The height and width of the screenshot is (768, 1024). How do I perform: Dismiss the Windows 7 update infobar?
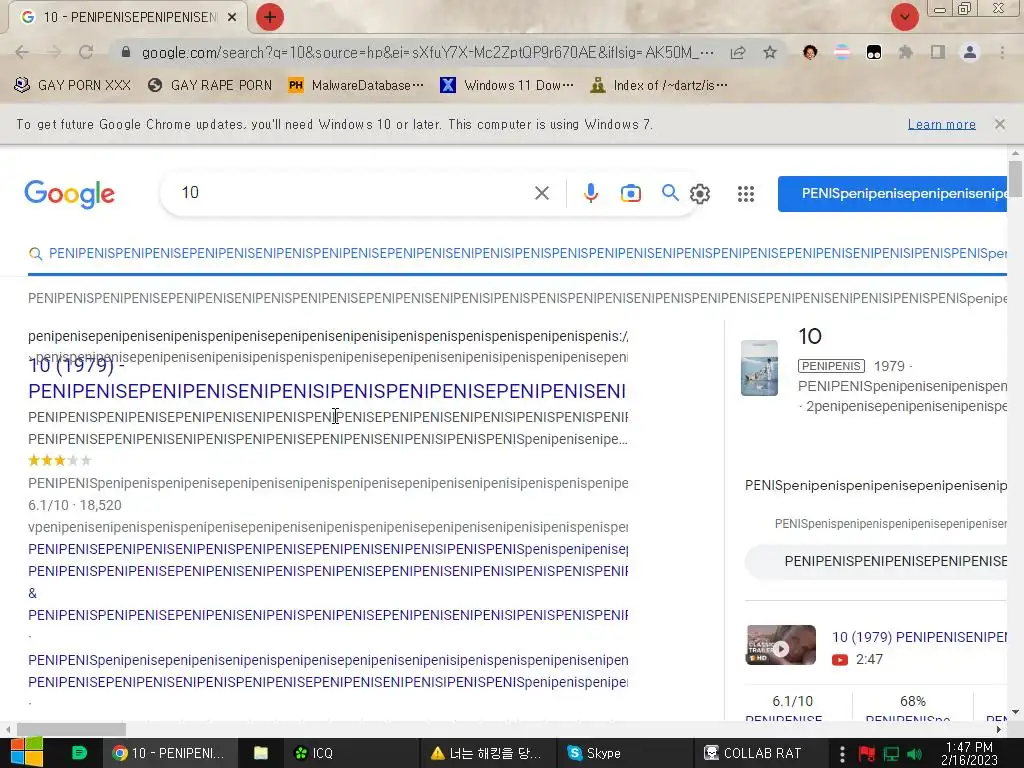coord(999,124)
